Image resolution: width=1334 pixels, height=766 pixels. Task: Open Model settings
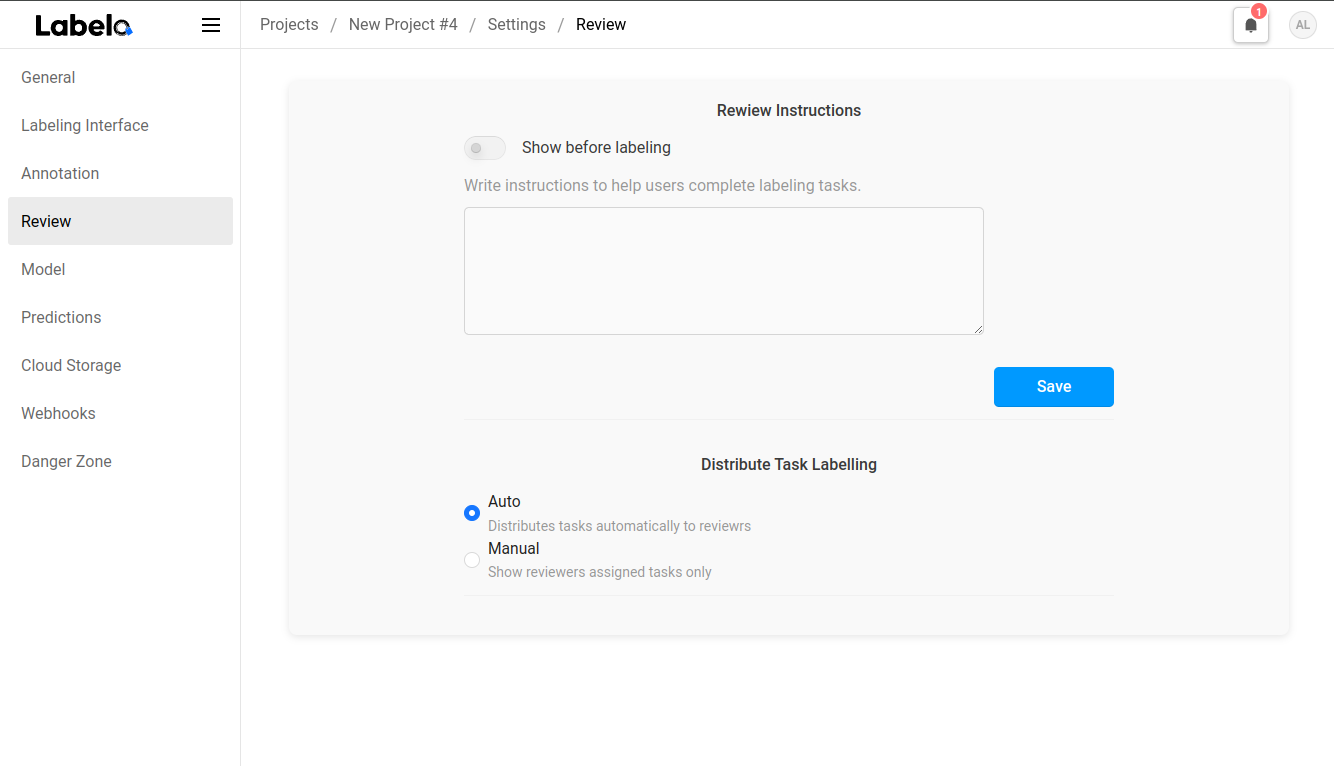tap(120, 269)
